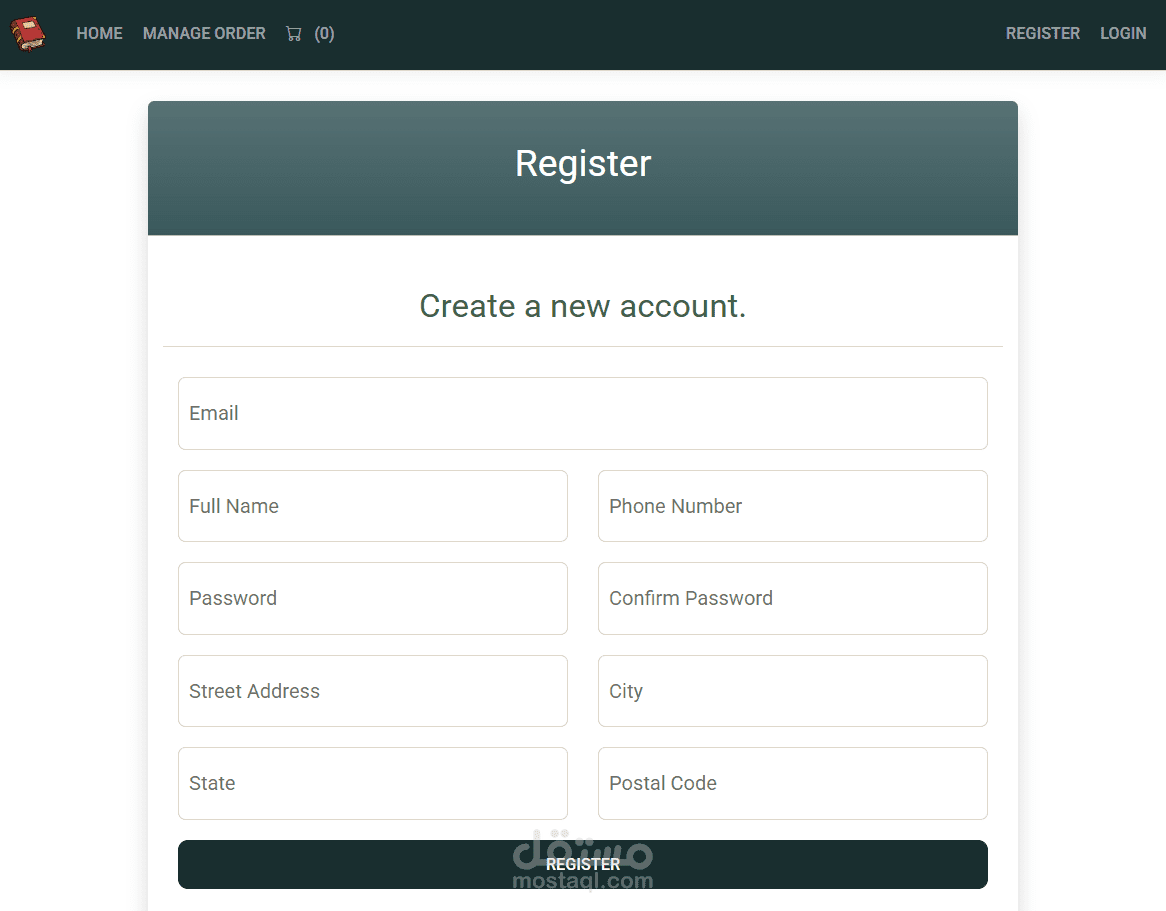Open MANAGE ORDER in the navbar

click(204, 34)
